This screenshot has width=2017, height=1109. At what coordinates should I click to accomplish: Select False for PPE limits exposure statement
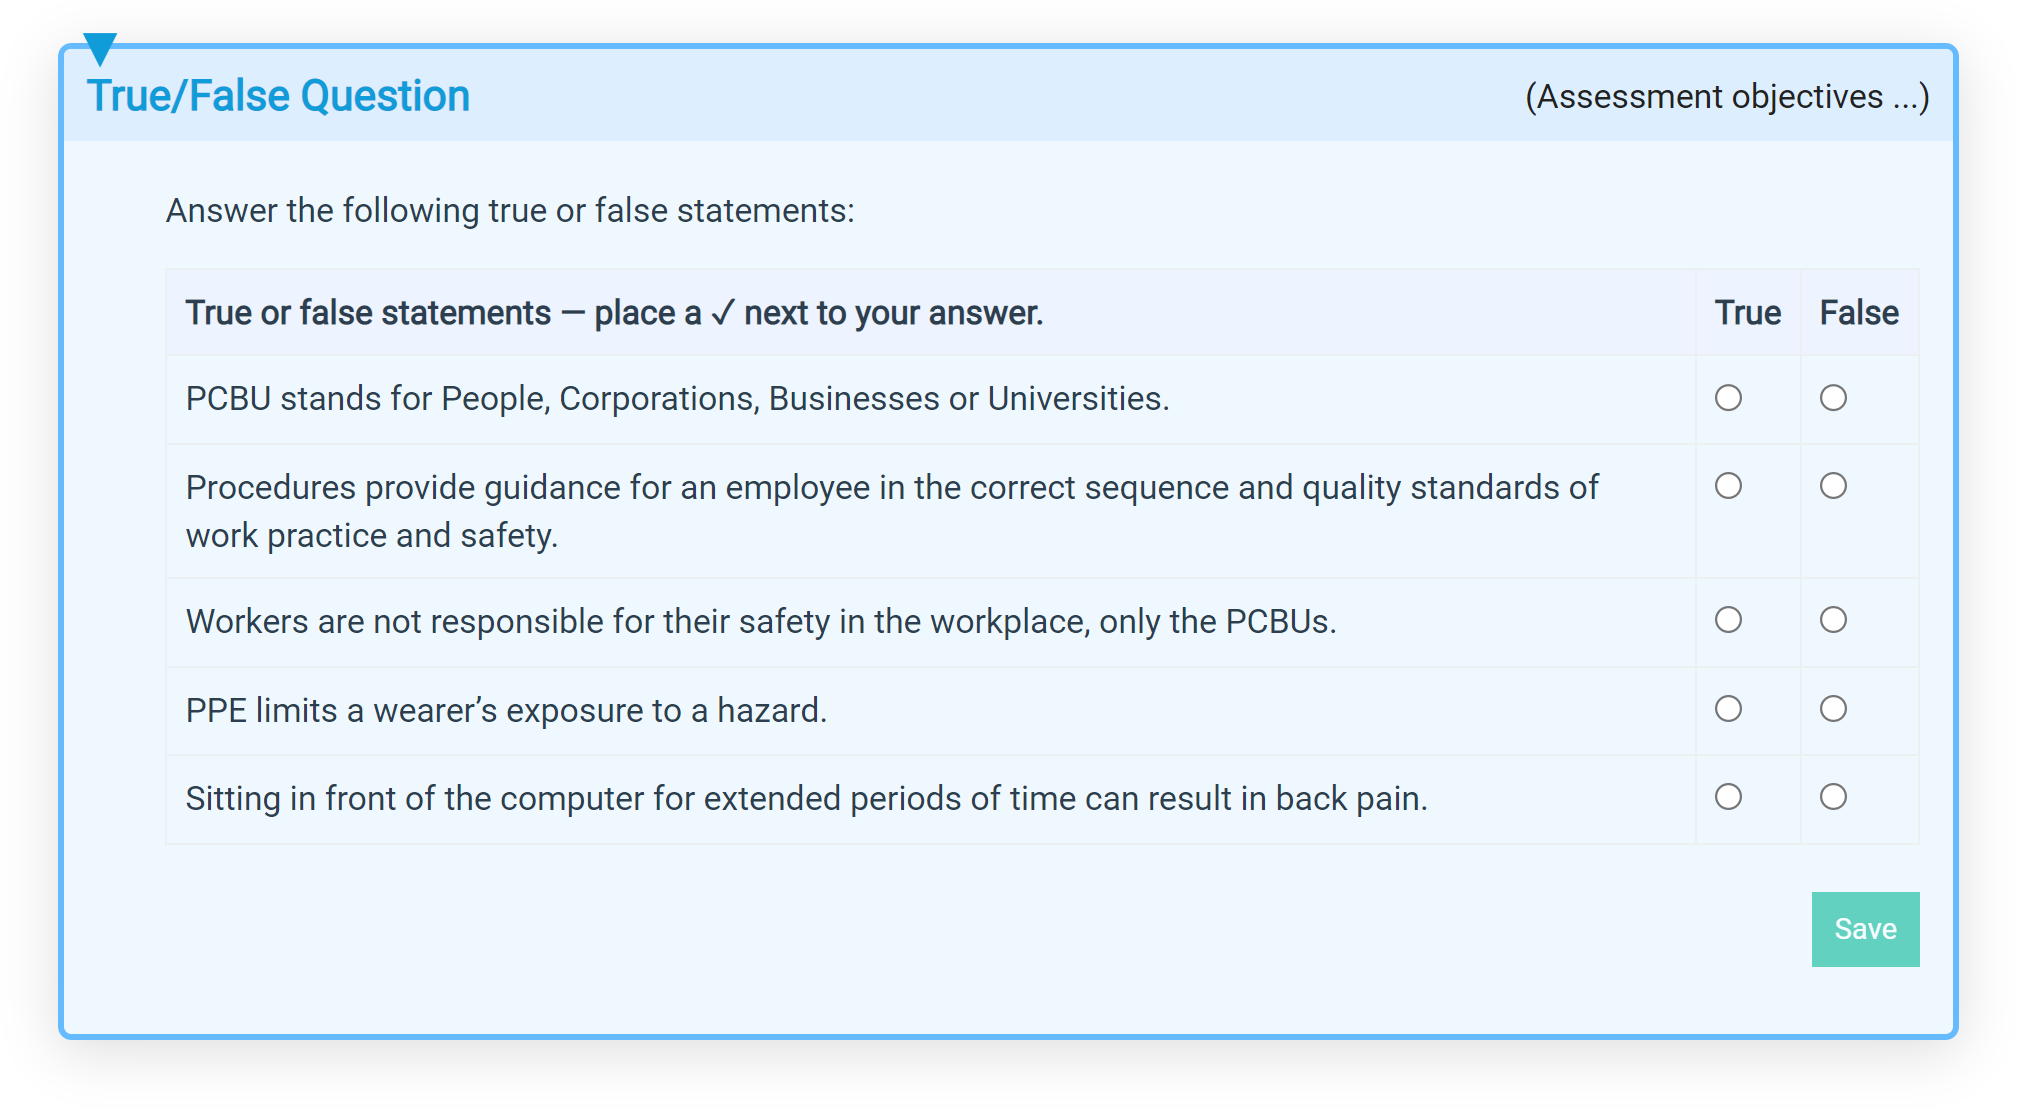point(1833,709)
